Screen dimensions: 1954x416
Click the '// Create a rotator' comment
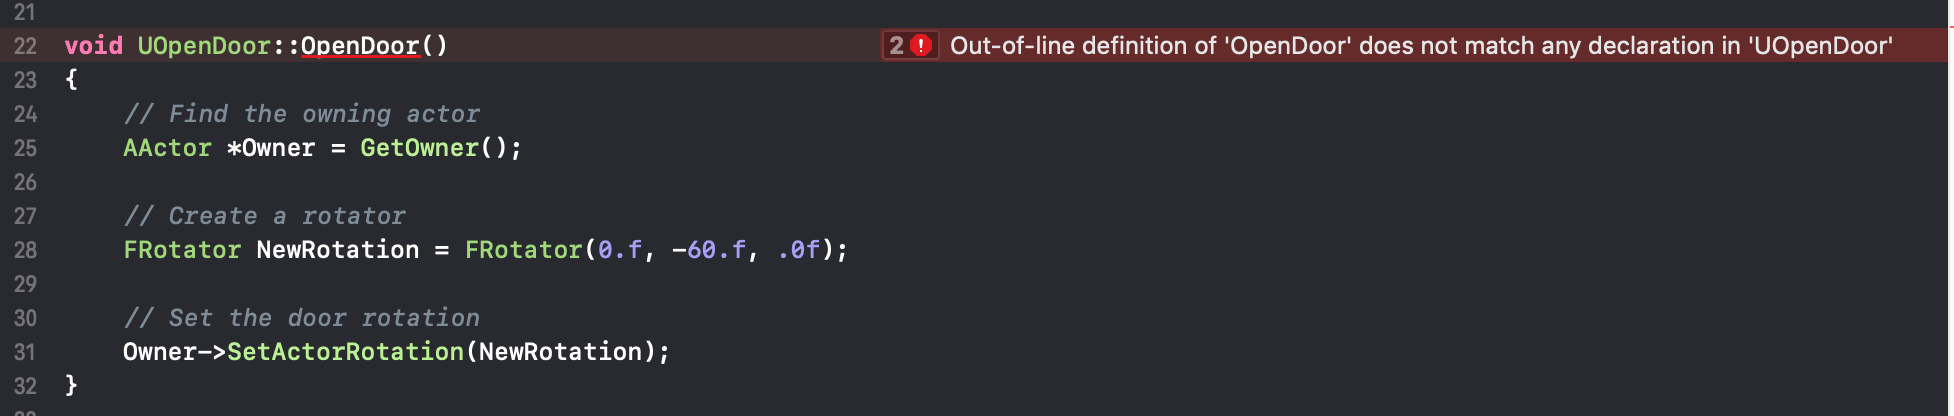[x=264, y=216]
